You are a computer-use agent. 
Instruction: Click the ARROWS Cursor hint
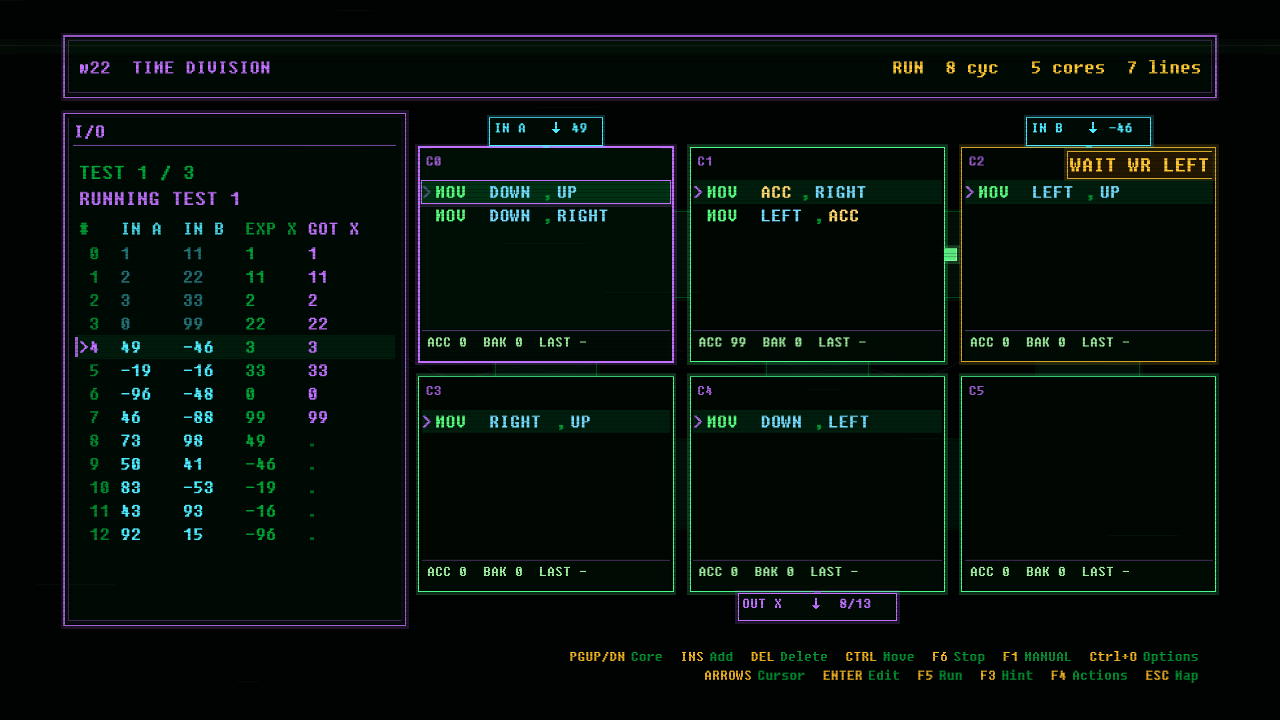(x=755, y=676)
